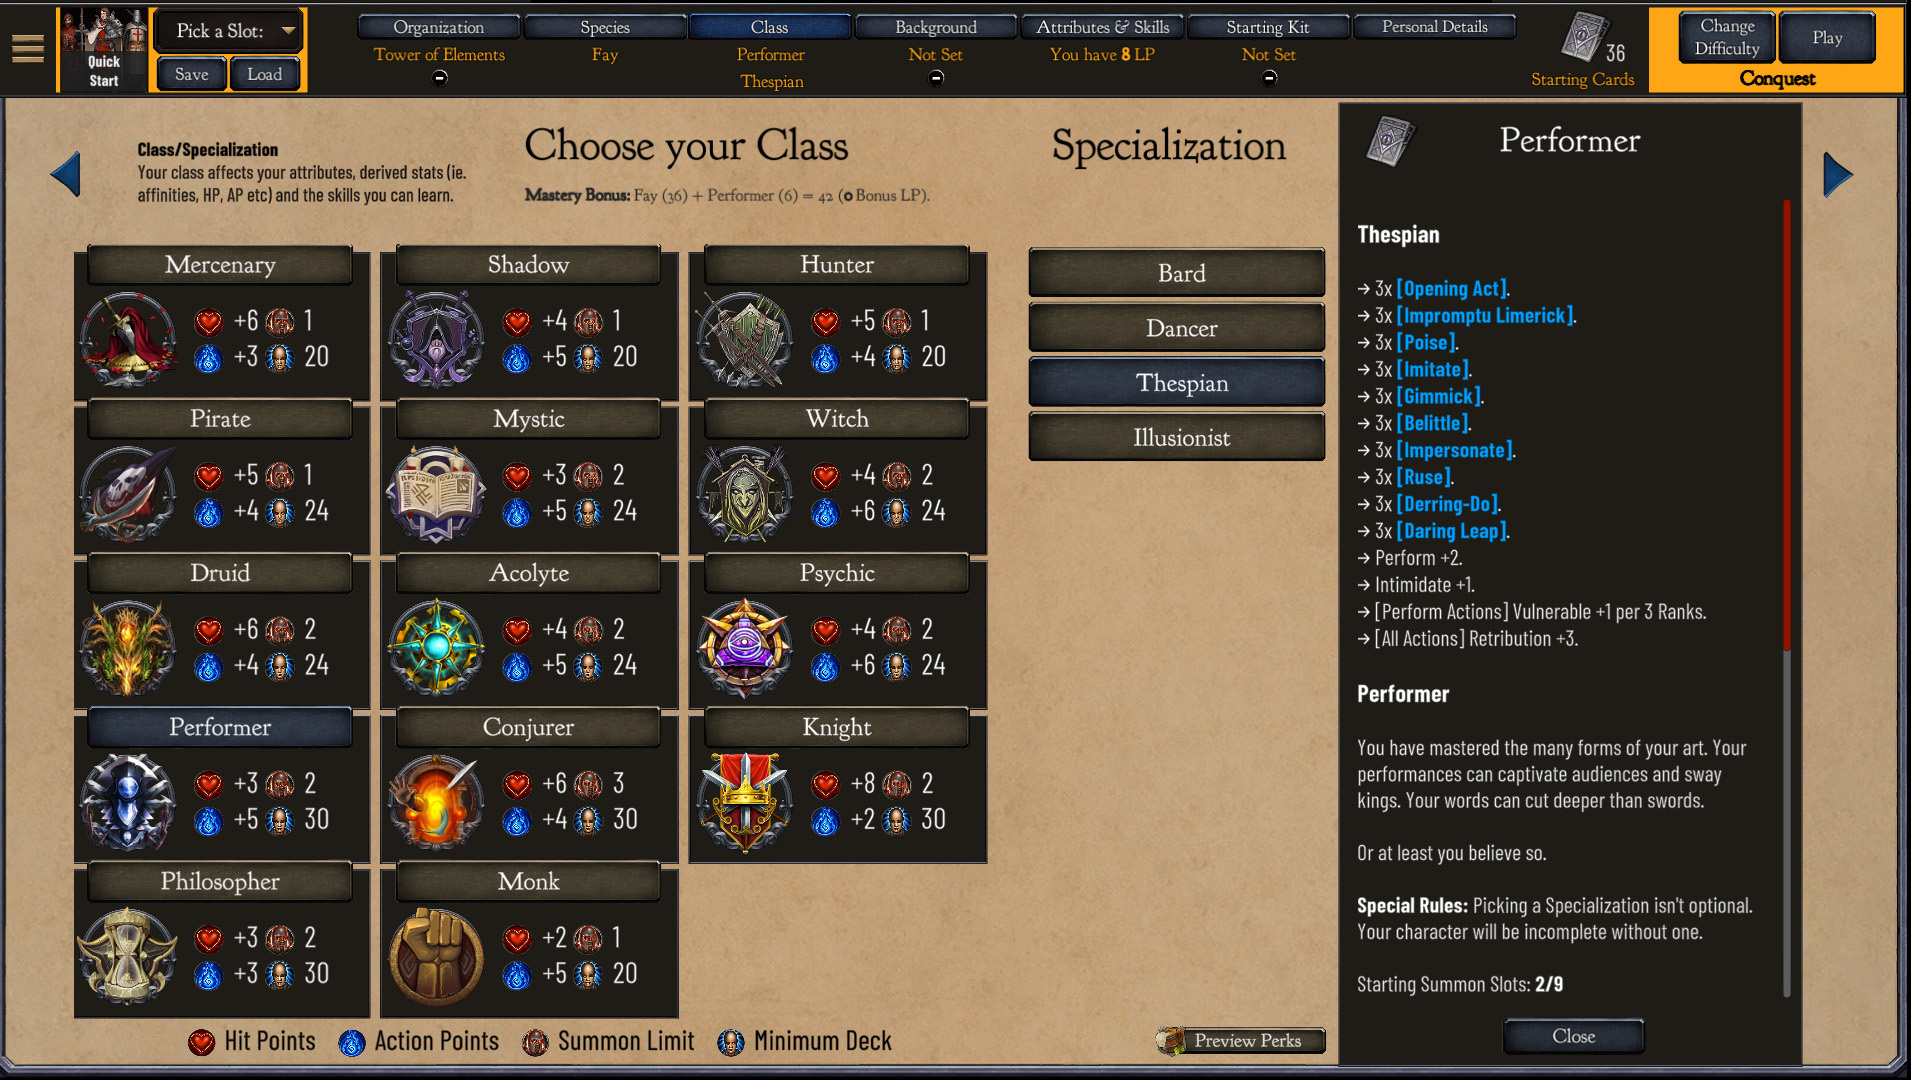Click the Quick Start knight icon

(104, 49)
